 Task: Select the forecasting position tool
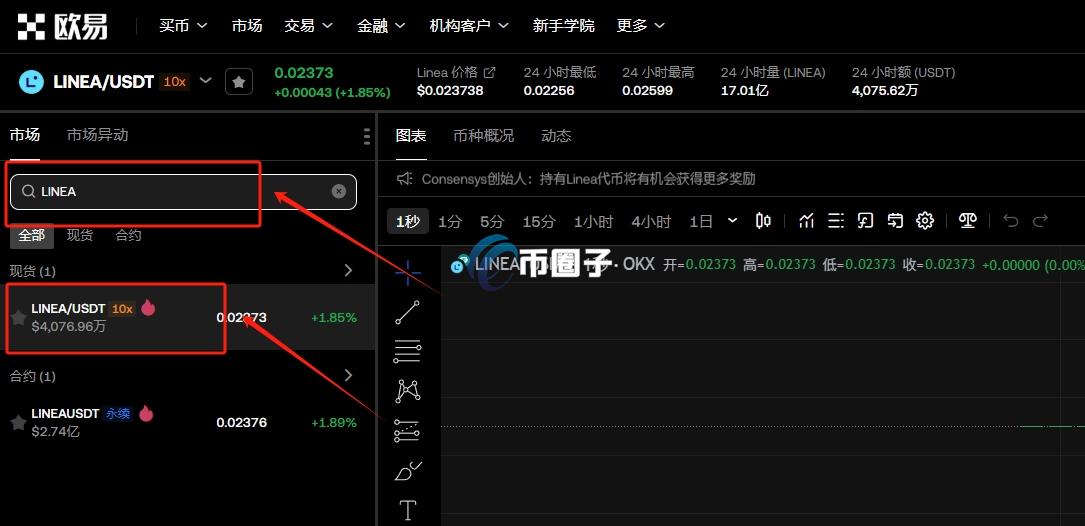(x=408, y=430)
